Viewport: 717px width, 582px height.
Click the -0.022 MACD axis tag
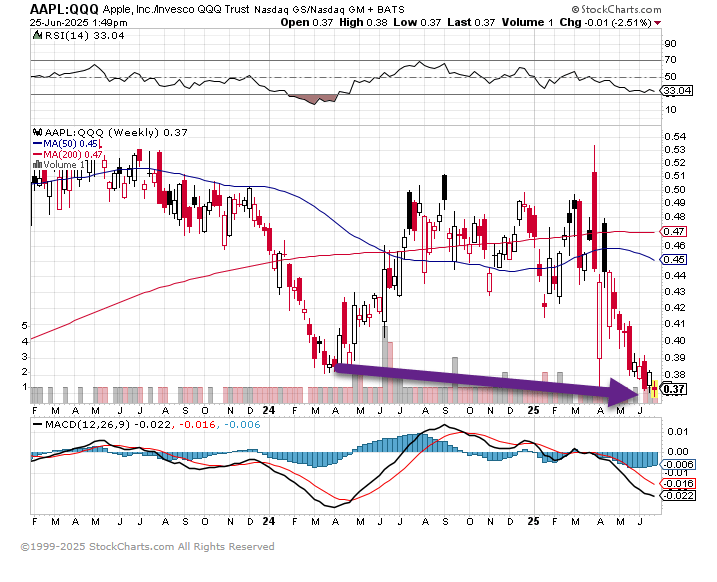[x=679, y=496]
